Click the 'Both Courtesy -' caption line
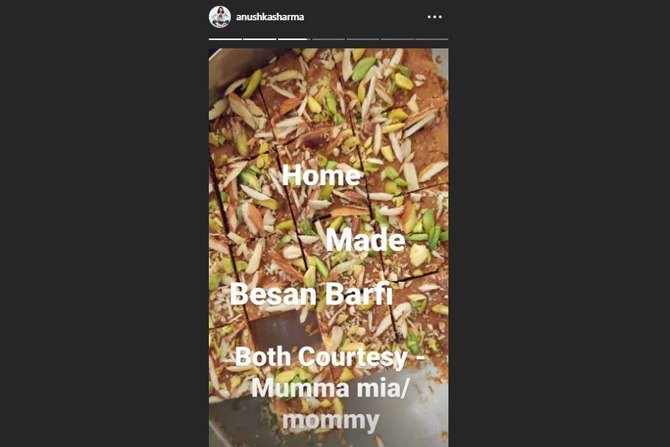This screenshot has height=447, width=670. coord(330,357)
